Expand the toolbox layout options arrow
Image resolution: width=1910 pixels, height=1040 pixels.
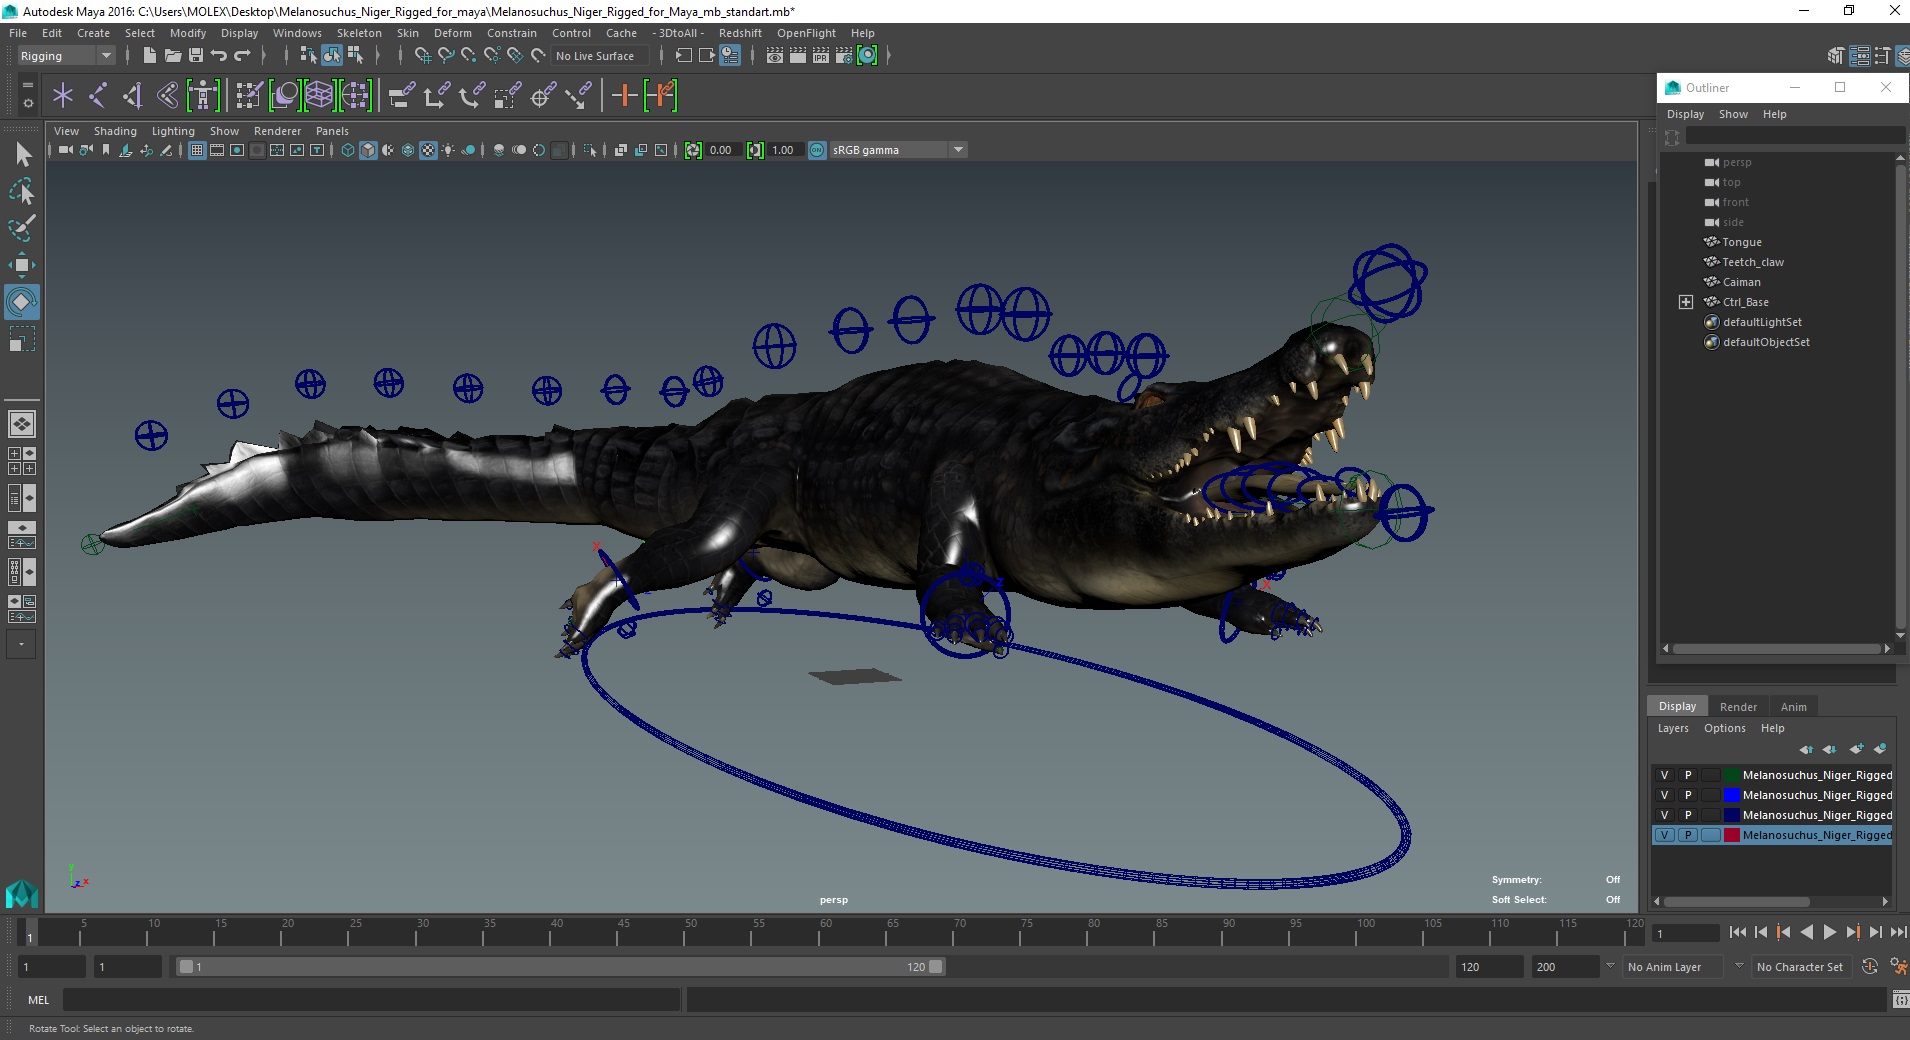tap(22, 644)
